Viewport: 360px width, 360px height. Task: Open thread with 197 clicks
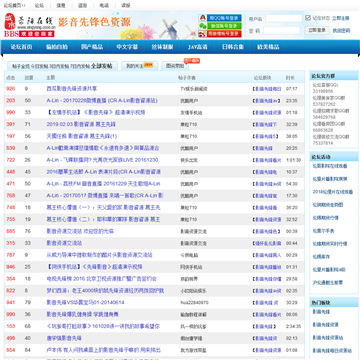82,136
